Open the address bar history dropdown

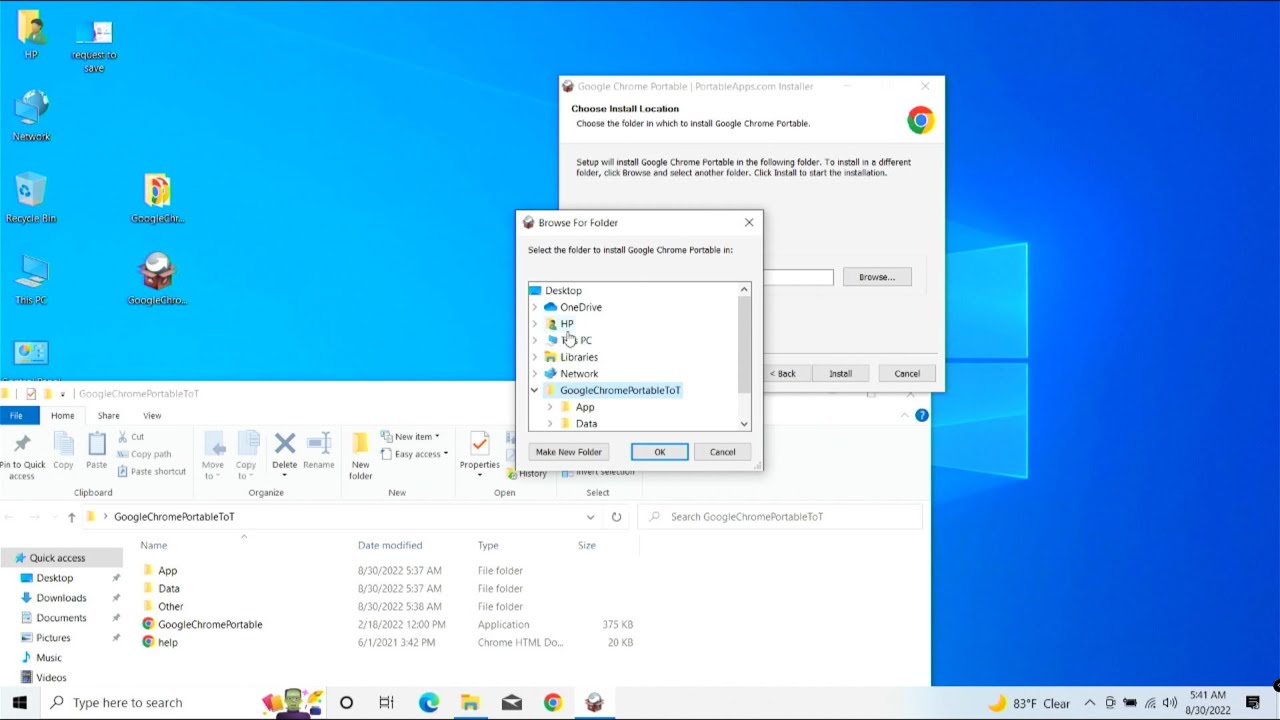[x=590, y=517]
